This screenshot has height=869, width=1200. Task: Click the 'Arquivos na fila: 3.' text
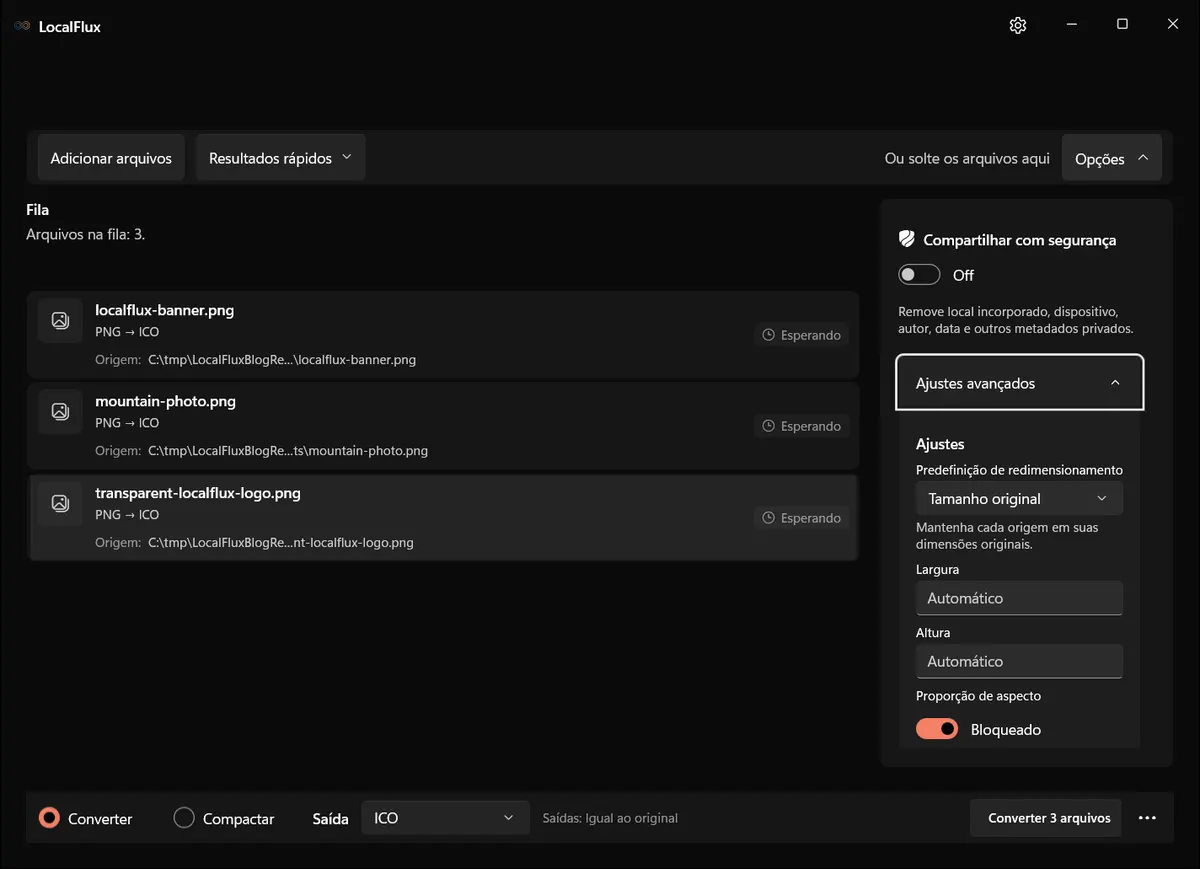tap(86, 235)
